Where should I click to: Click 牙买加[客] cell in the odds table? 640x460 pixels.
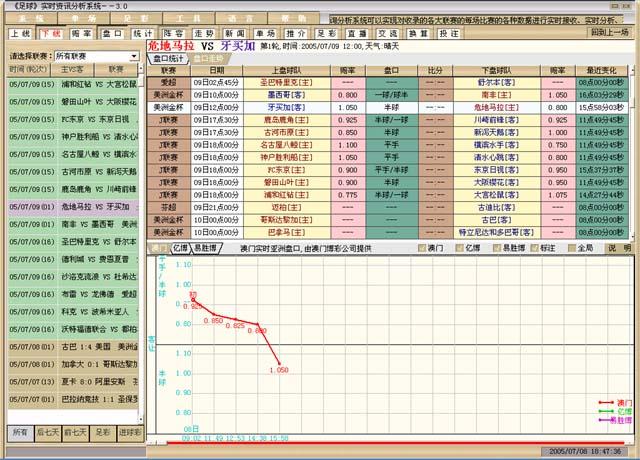(287, 107)
